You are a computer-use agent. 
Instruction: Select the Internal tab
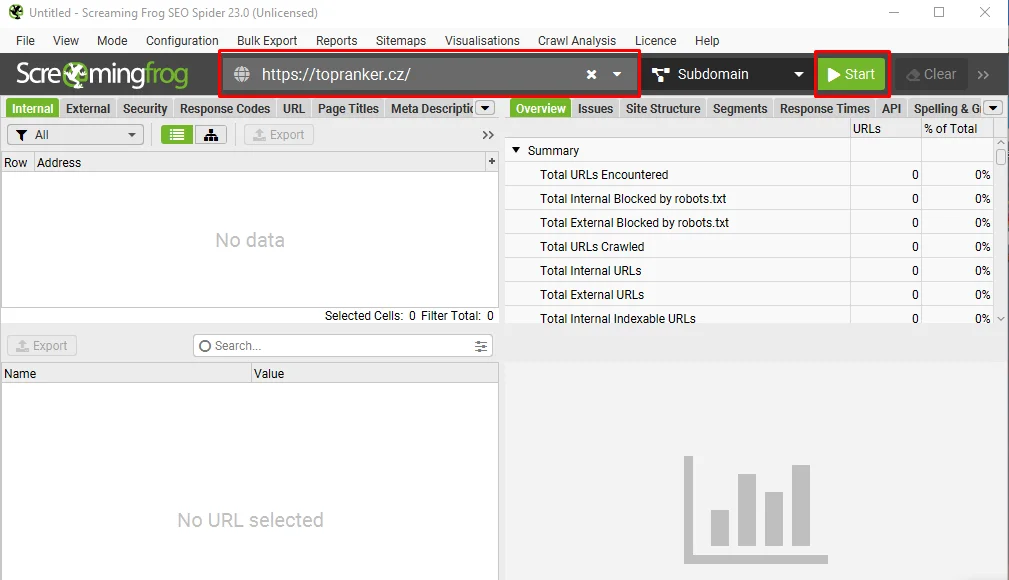[32, 108]
